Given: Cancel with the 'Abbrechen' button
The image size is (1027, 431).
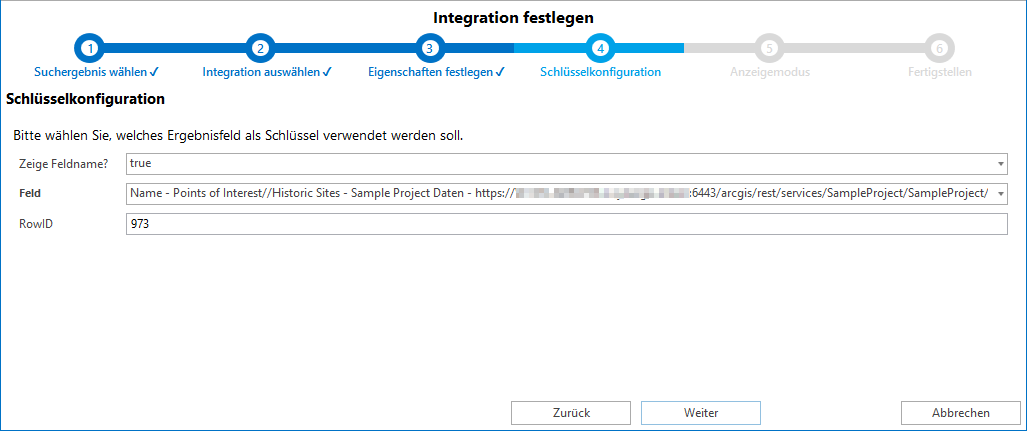Looking at the screenshot, I should click(960, 412).
